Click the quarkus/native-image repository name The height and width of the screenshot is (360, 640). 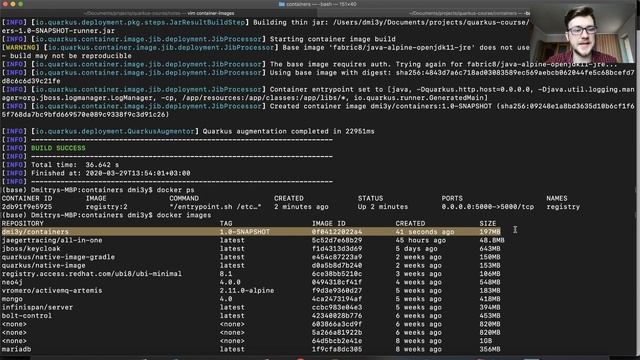[x=44, y=265]
